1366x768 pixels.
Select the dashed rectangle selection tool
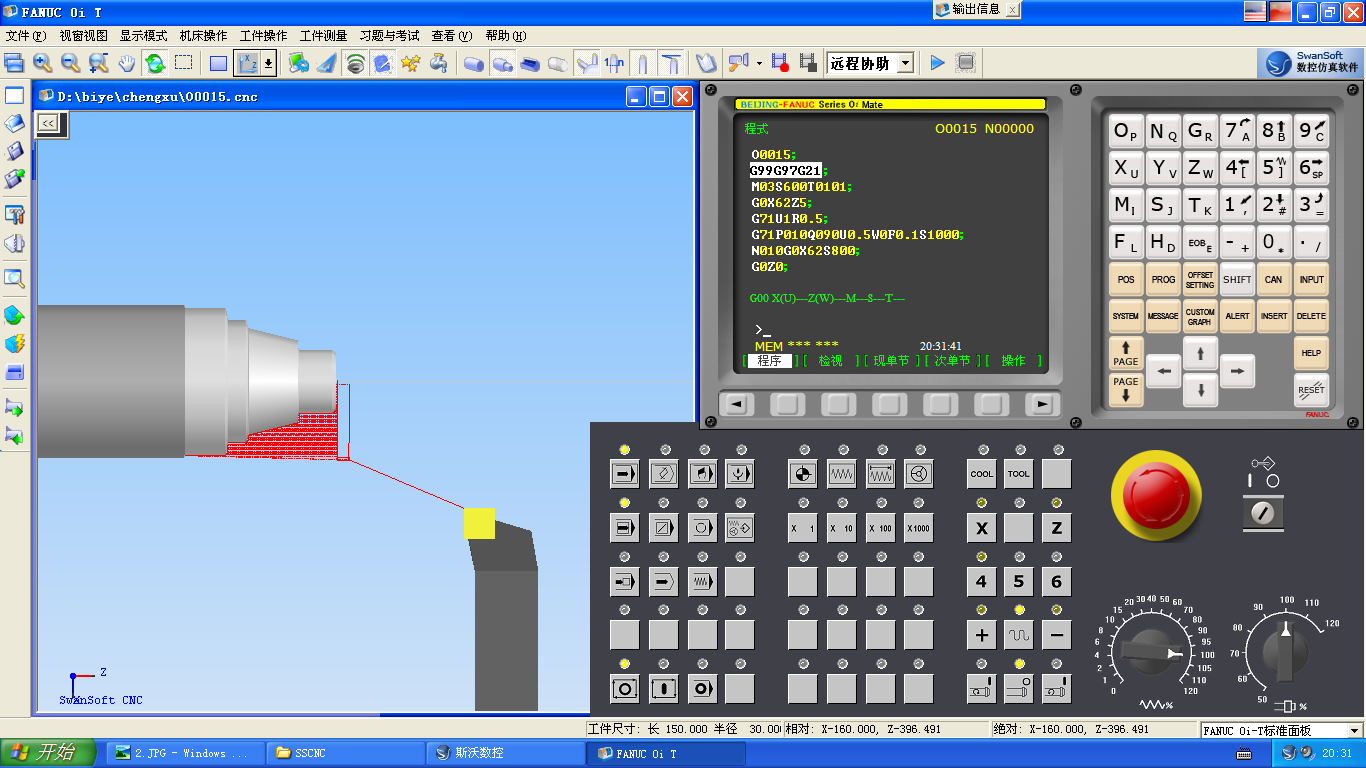click(183, 63)
